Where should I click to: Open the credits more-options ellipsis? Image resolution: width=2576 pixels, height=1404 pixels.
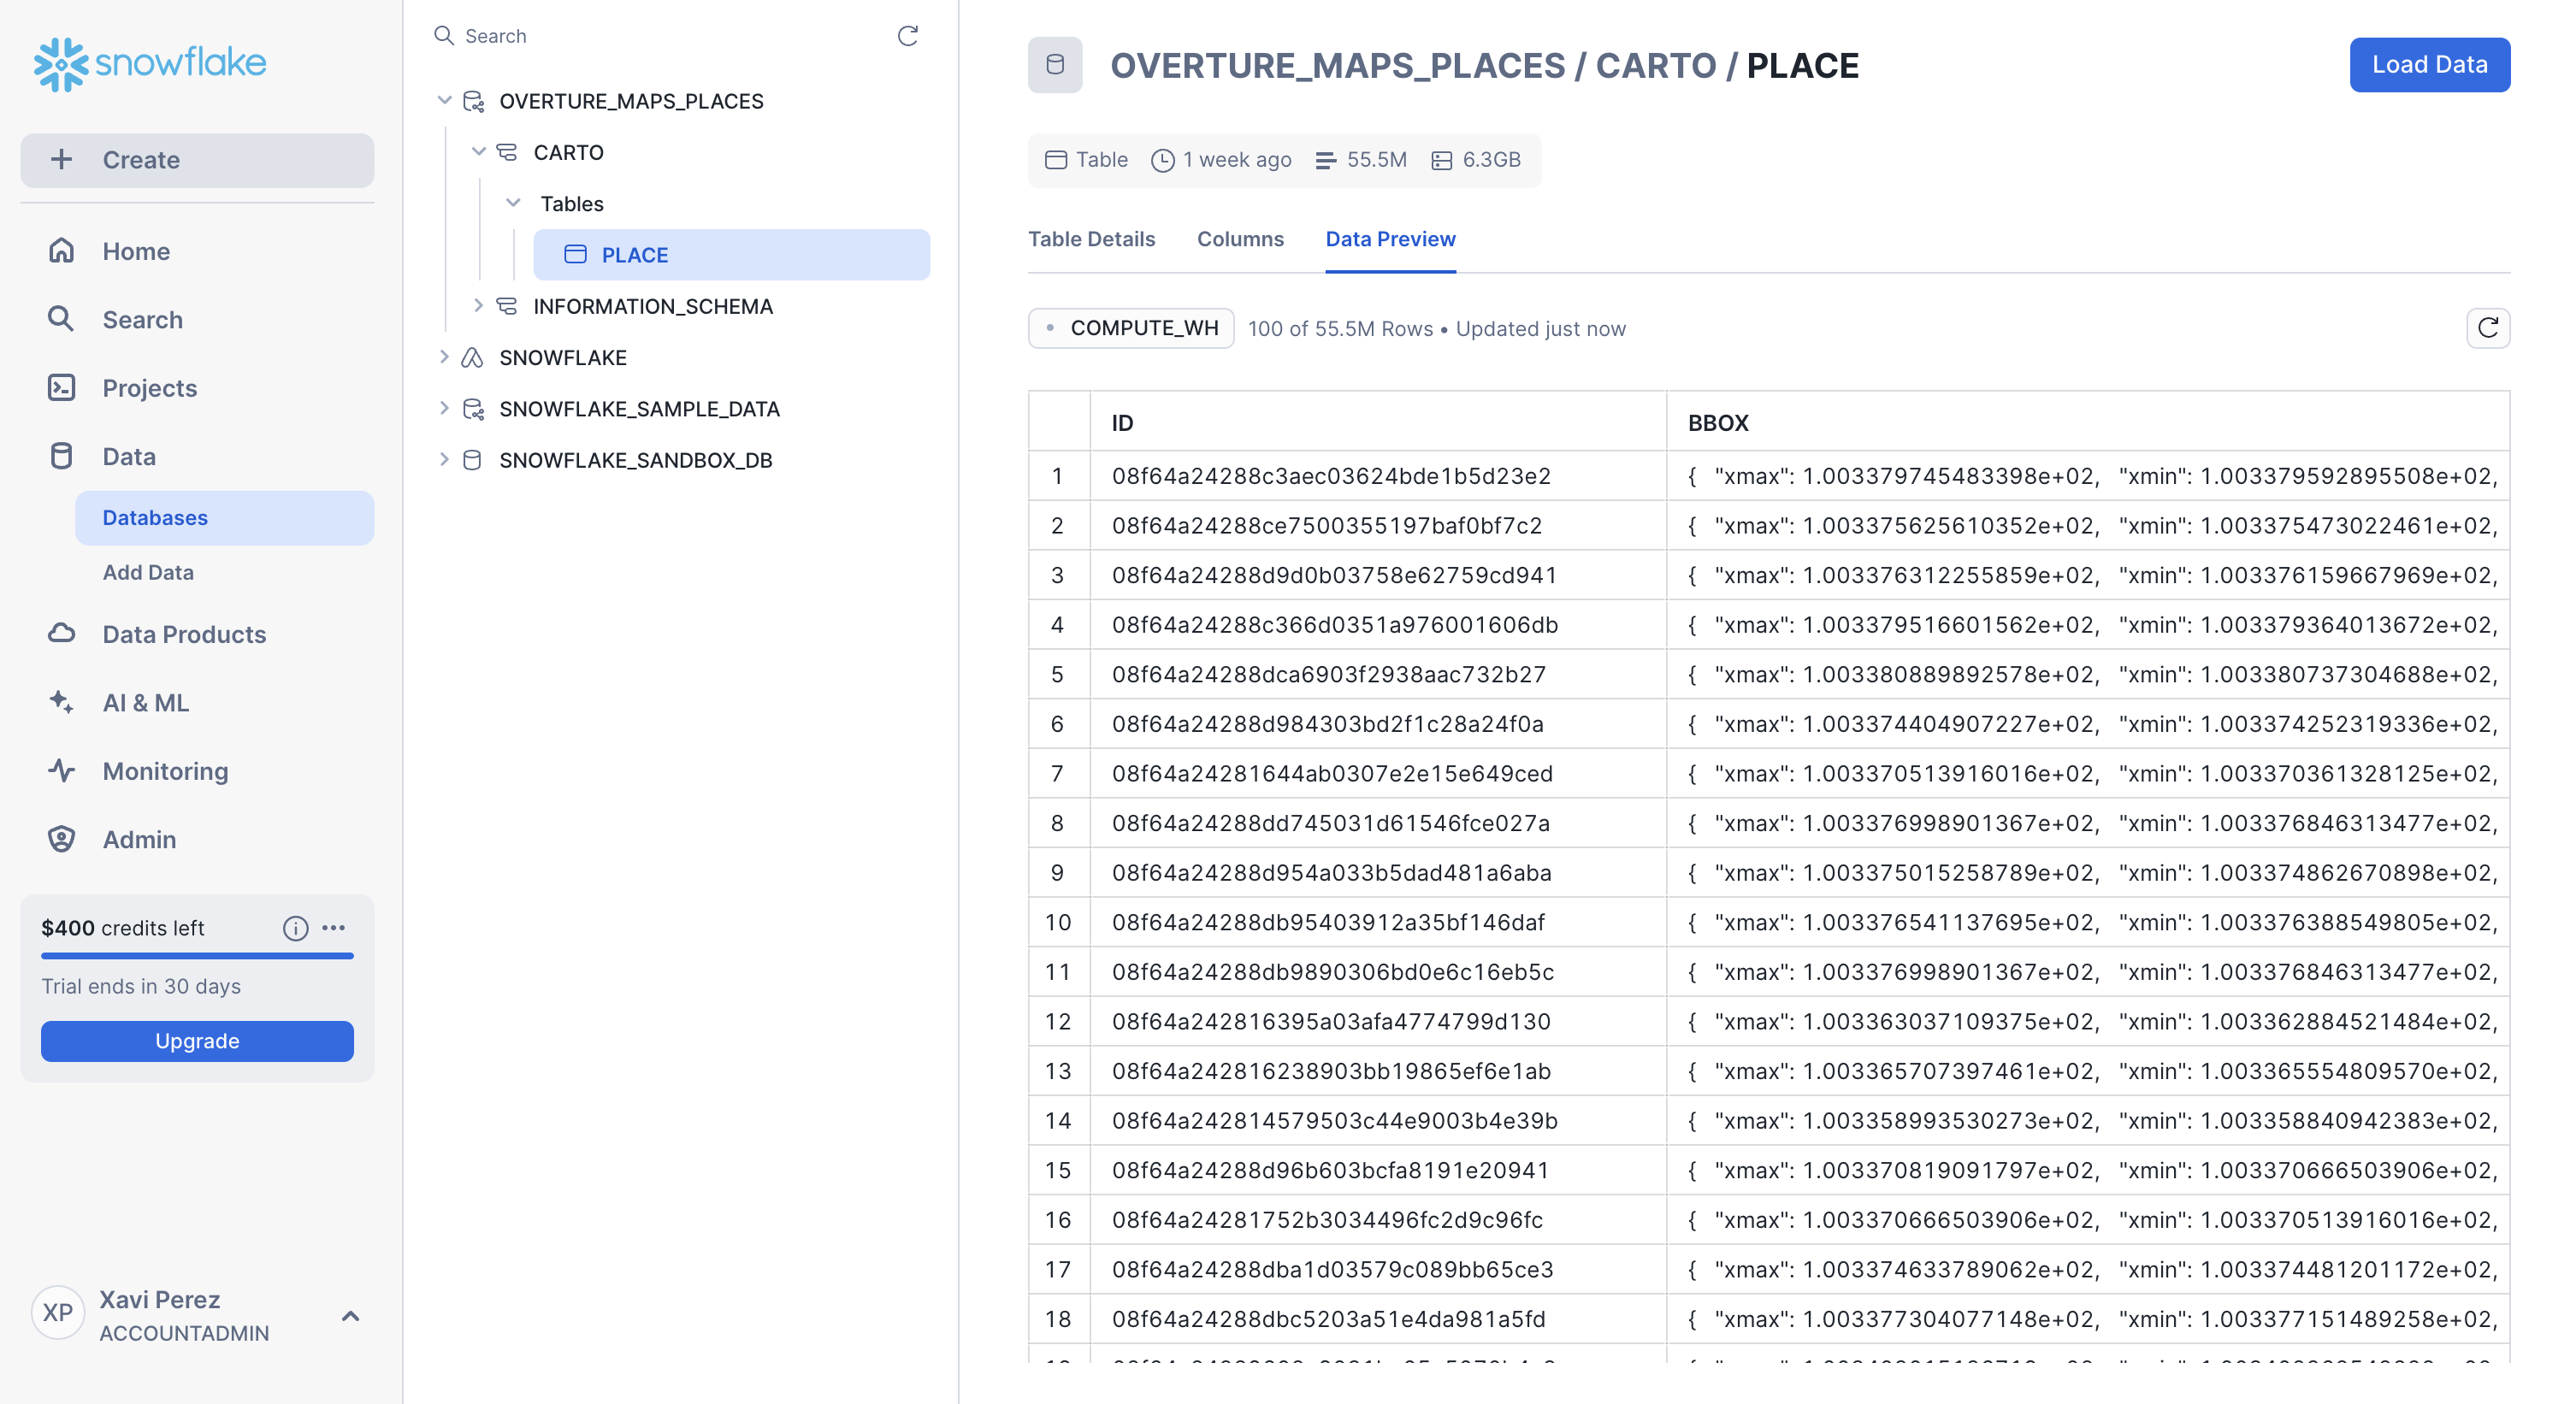point(334,928)
